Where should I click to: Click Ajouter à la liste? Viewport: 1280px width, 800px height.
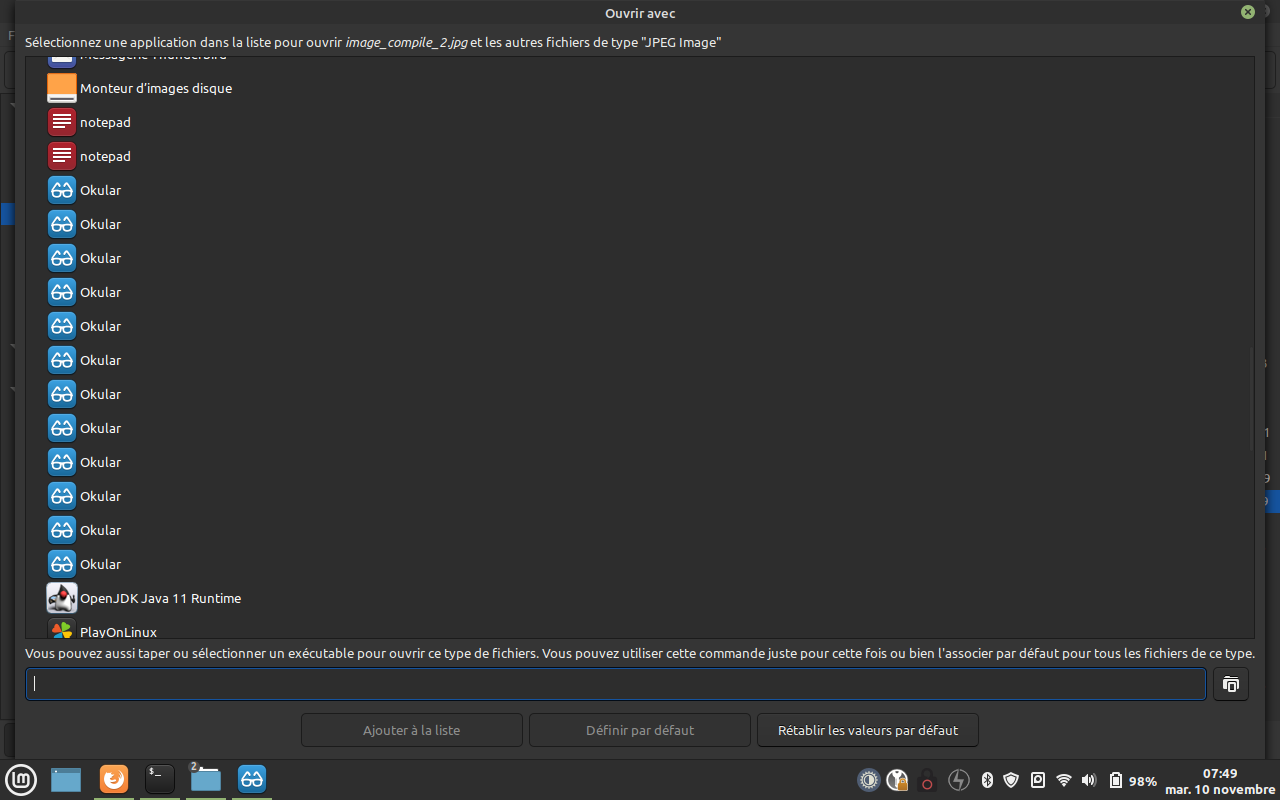(x=412, y=730)
